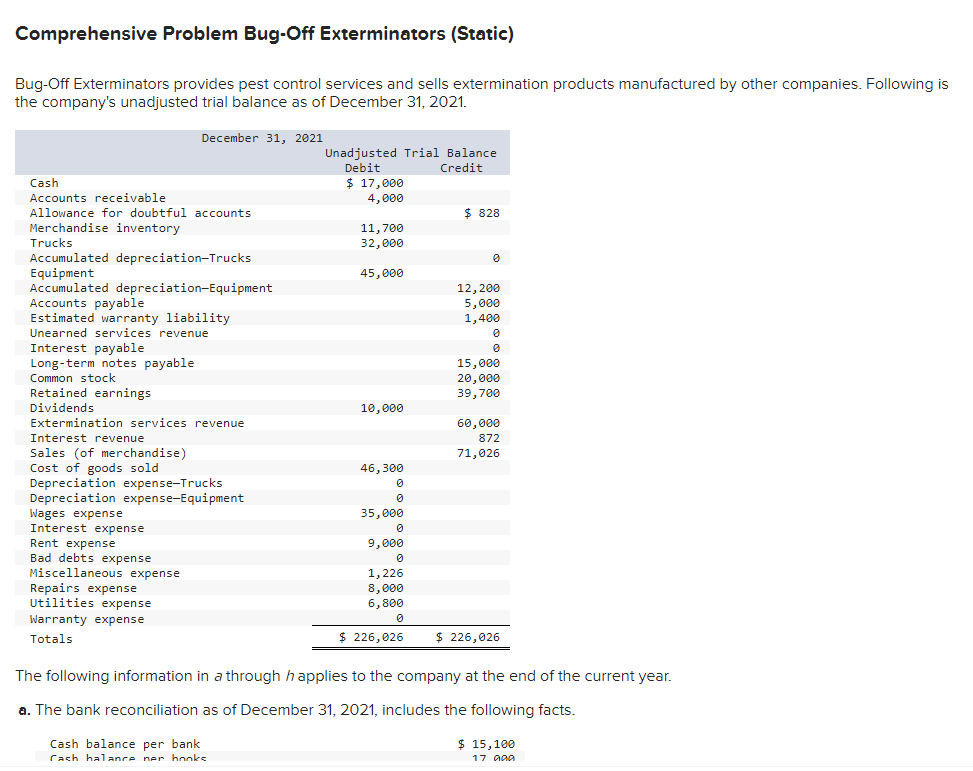Click the Accounts receivable value '4,000'
This screenshot has height=771, width=973.
tap(385, 197)
